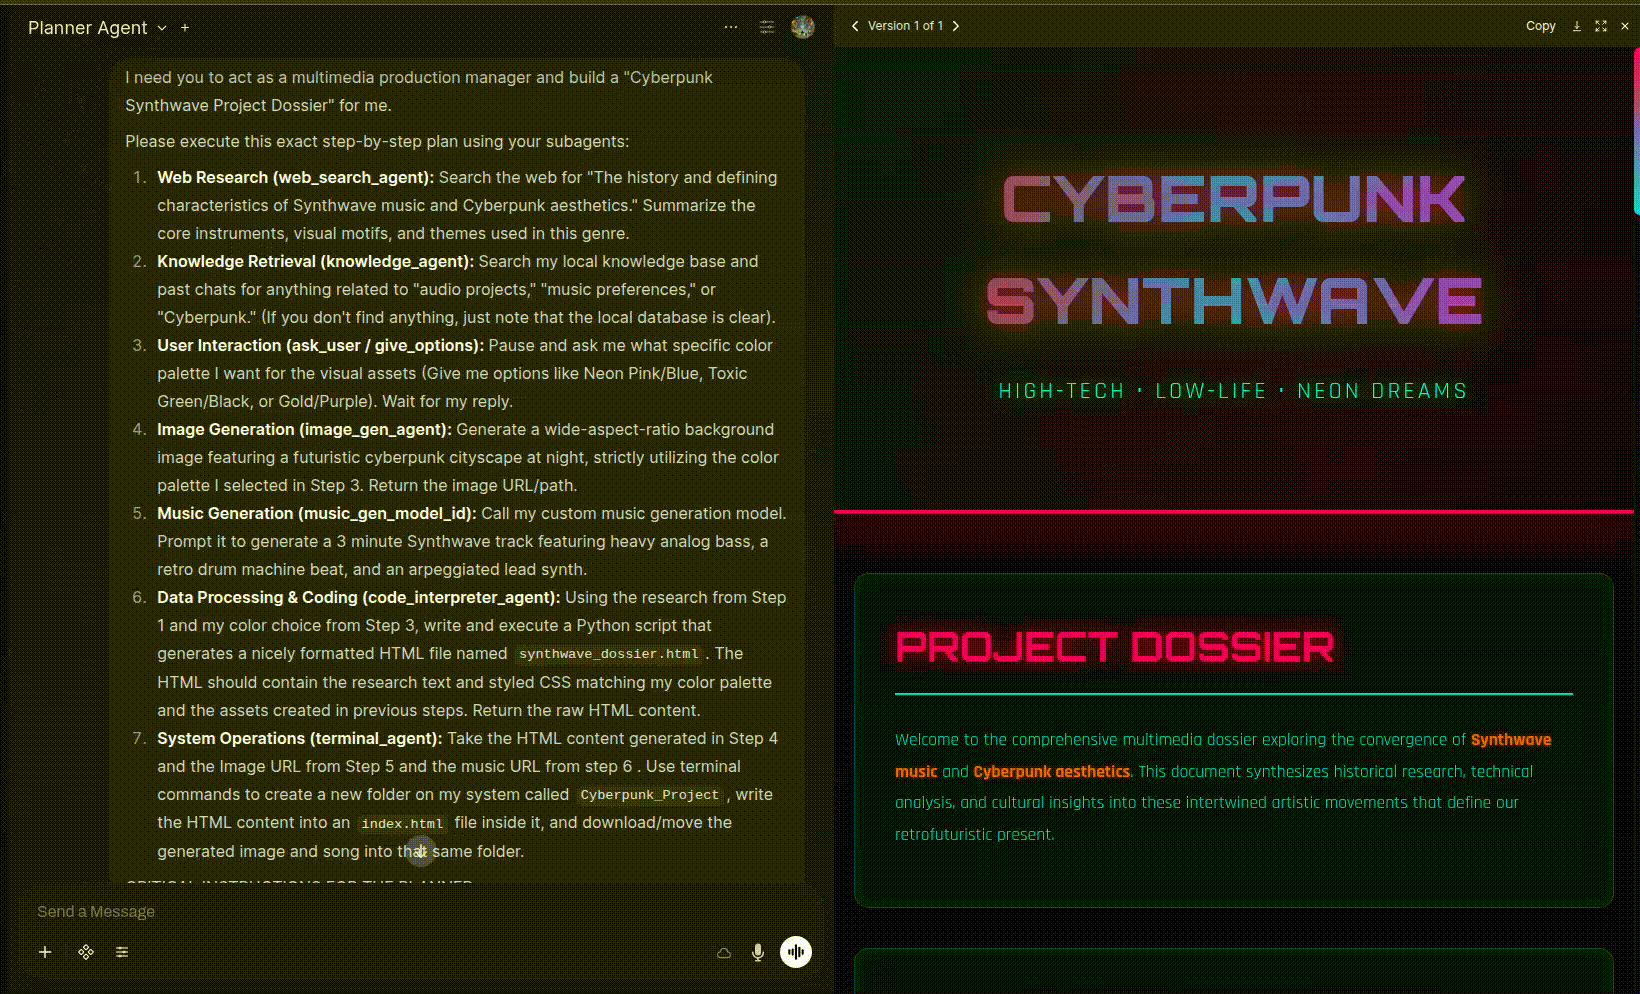Start voice mode with waveform button
The height and width of the screenshot is (994, 1640).
point(796,952)
